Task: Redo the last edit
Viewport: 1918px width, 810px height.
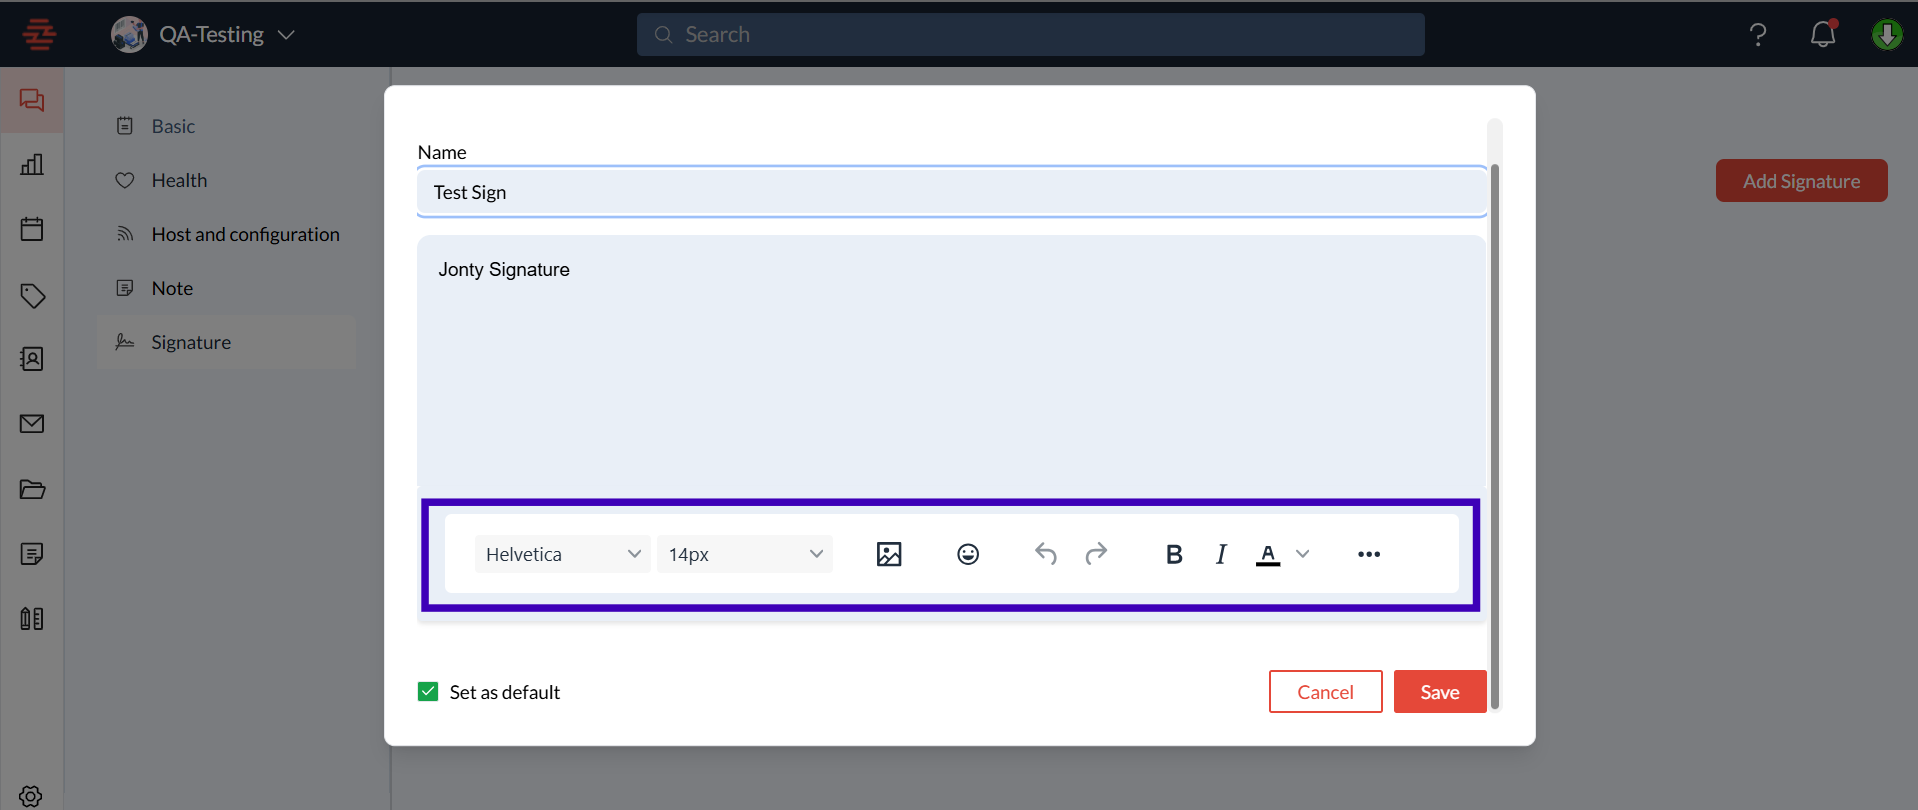Action: pyautogui.click(x=1097, y=554)
